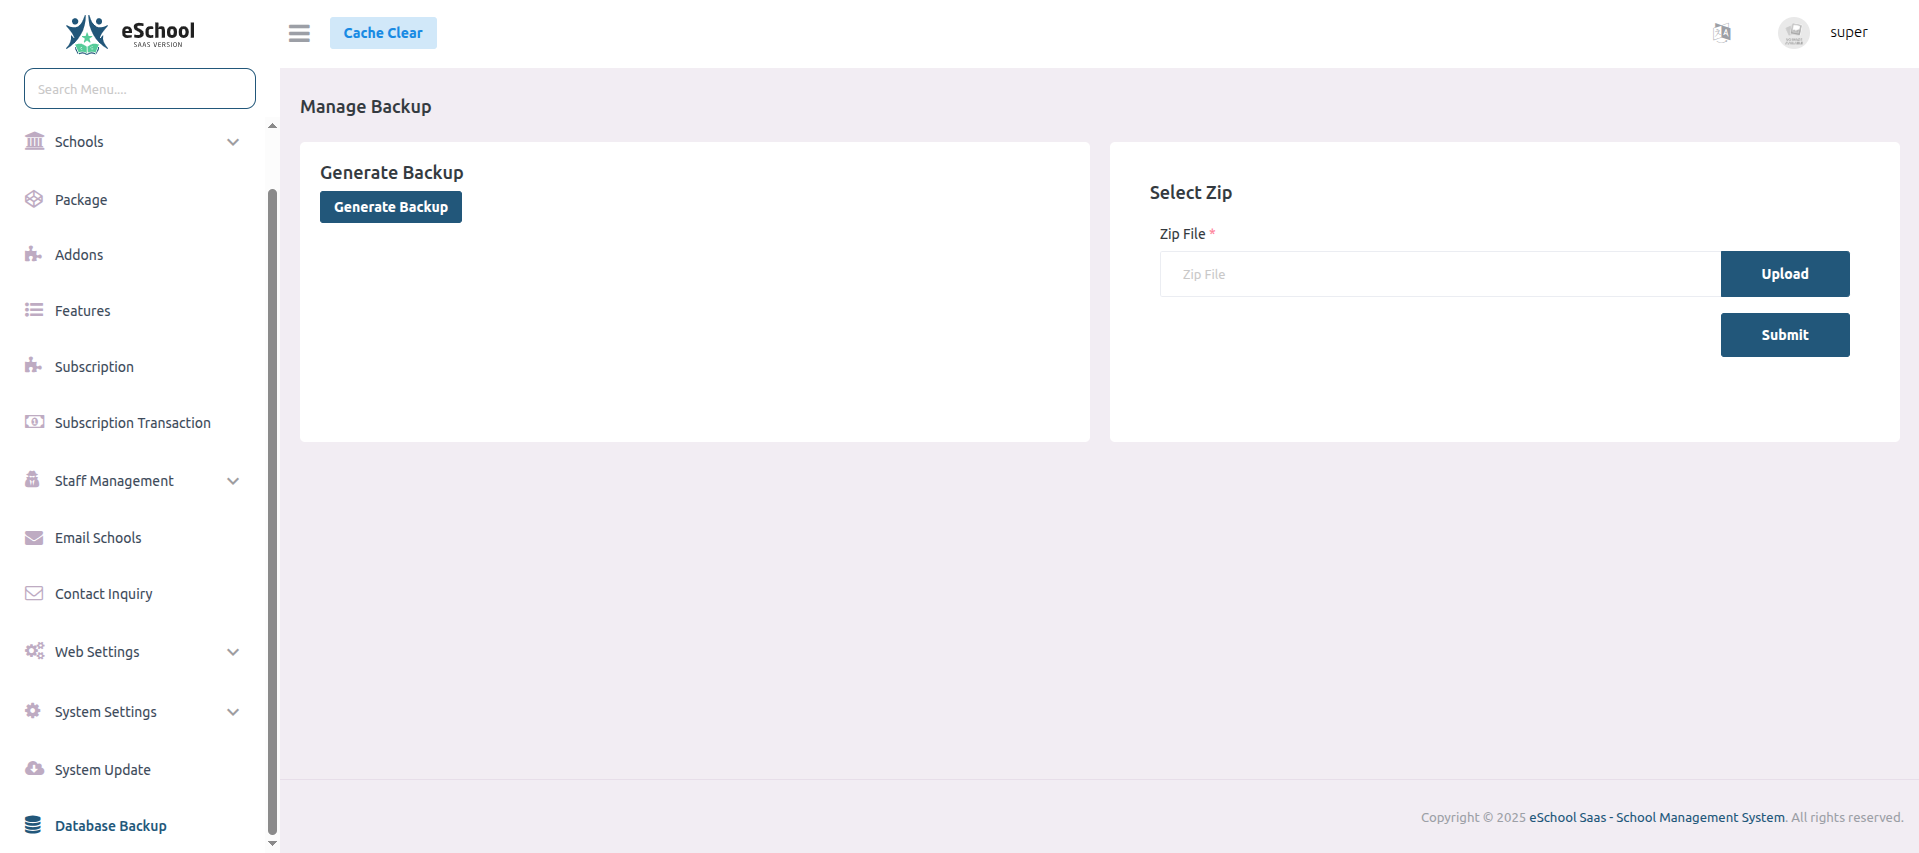
Task: Click the Subscription puzzle icon
Action: (x=34, y=366)
